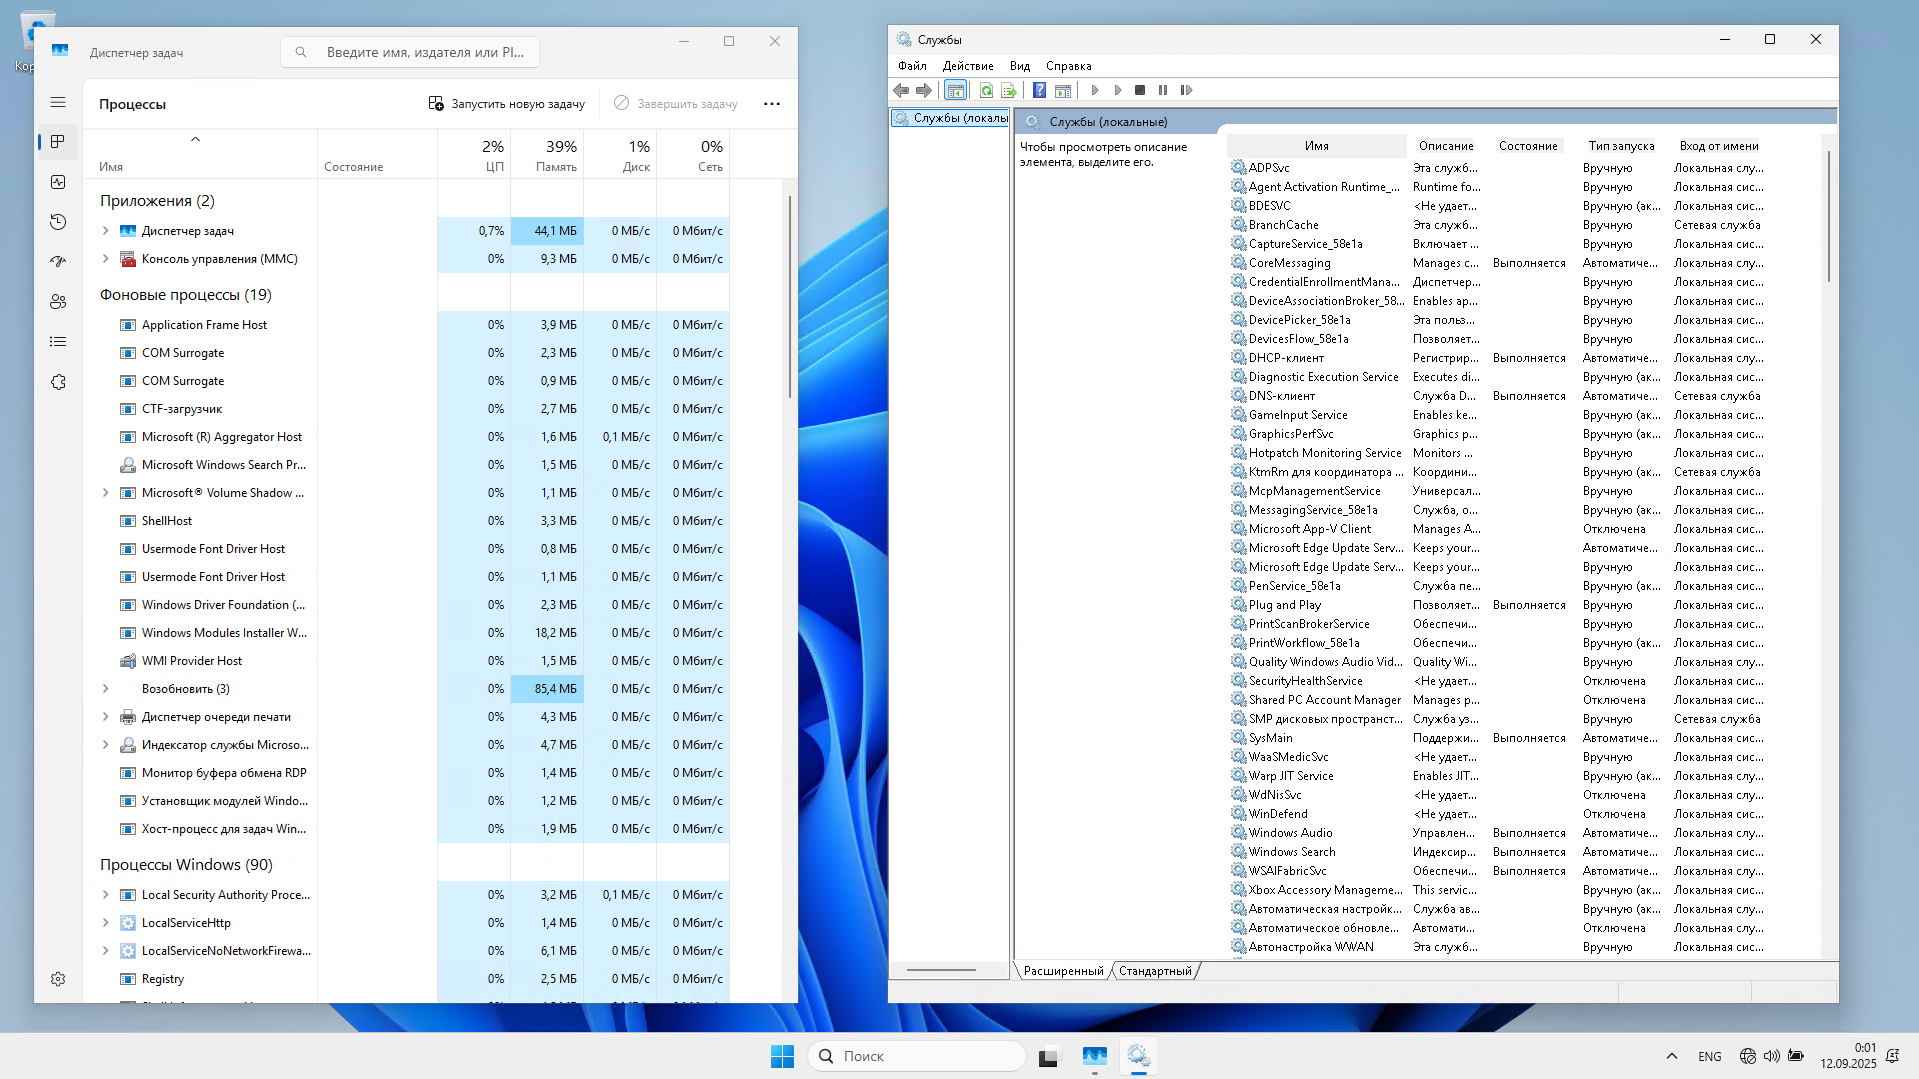Open volume control in system tray
This screenshot has width=1919, height=1079.
[1772, 1056]
